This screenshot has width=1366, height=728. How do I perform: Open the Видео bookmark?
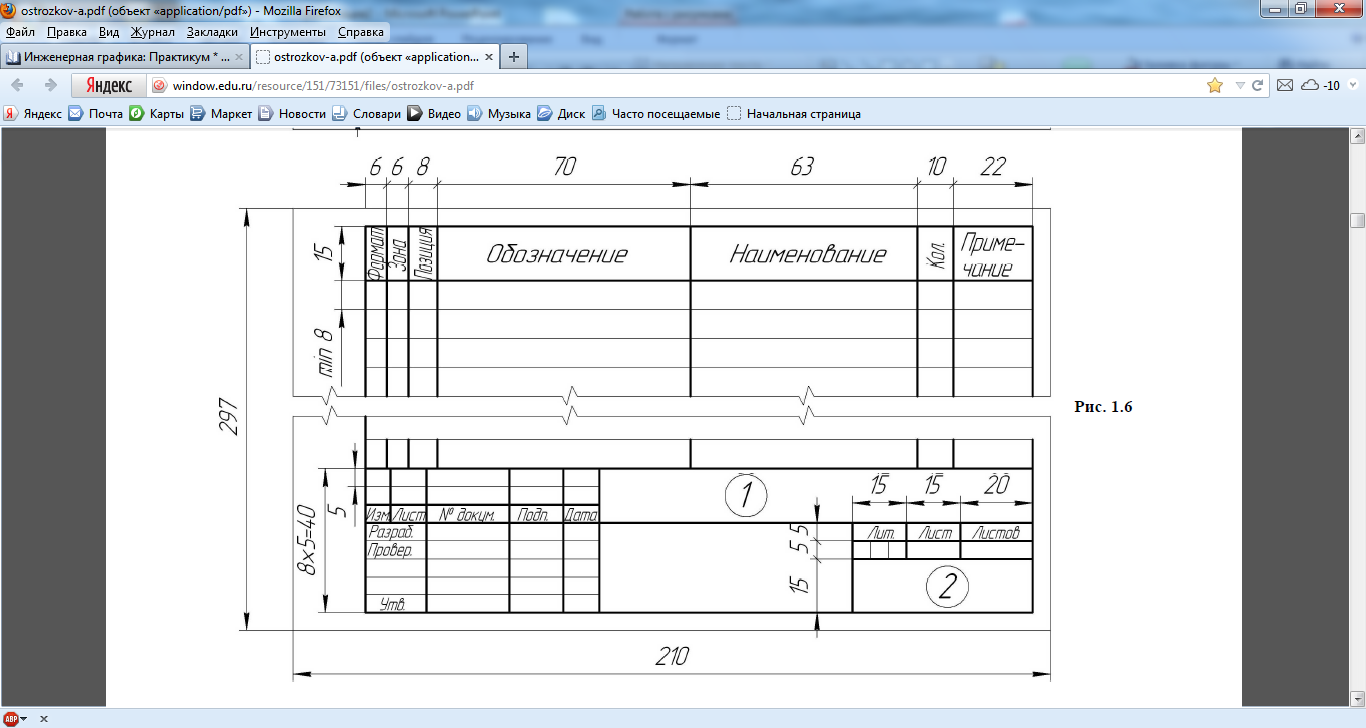434,114
